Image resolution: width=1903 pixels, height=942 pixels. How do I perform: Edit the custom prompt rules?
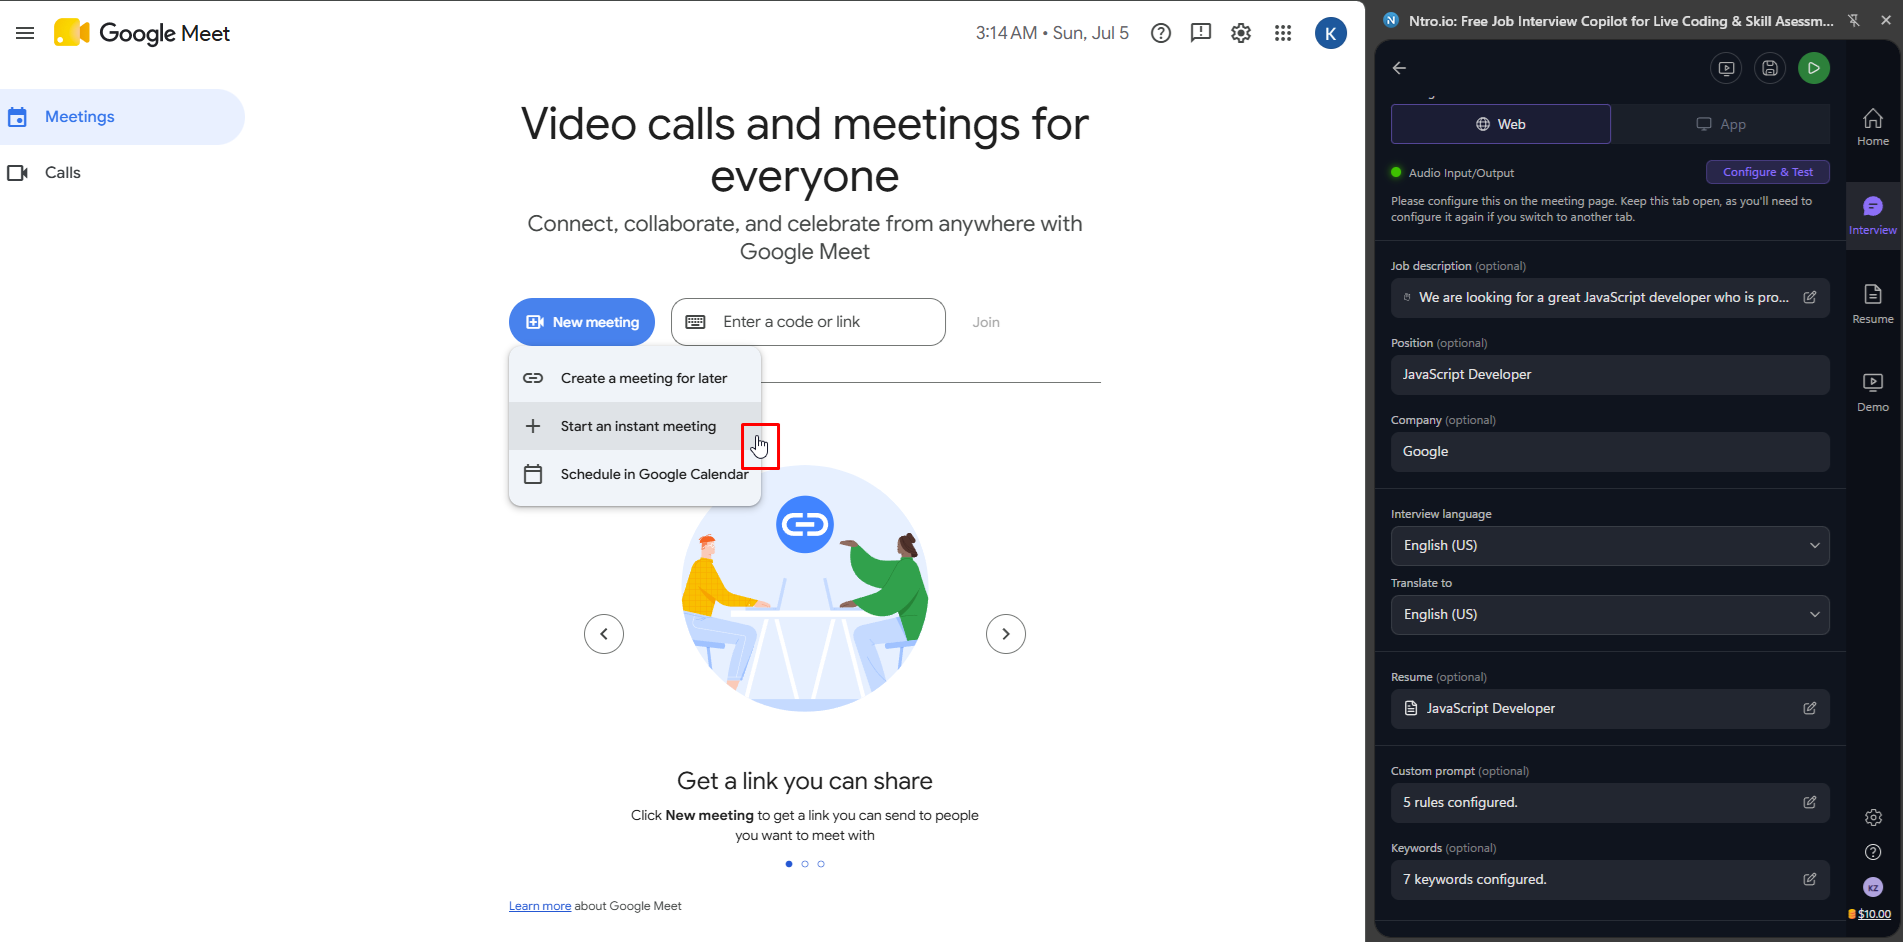[1809, 802]
